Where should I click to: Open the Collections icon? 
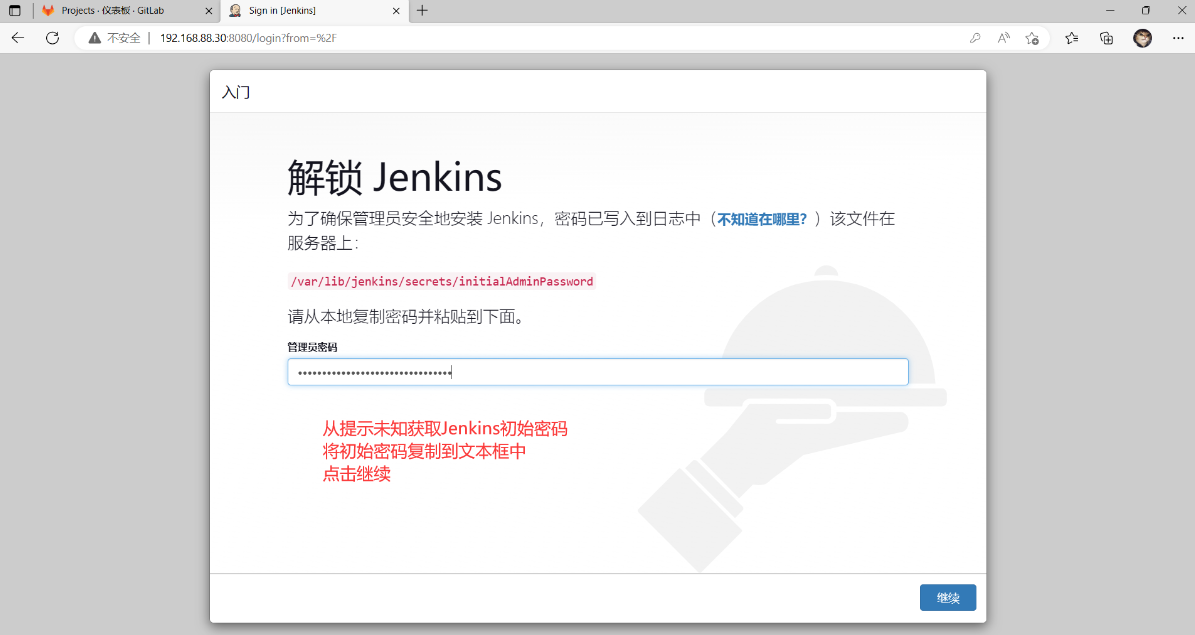(x=1107, y=38)
